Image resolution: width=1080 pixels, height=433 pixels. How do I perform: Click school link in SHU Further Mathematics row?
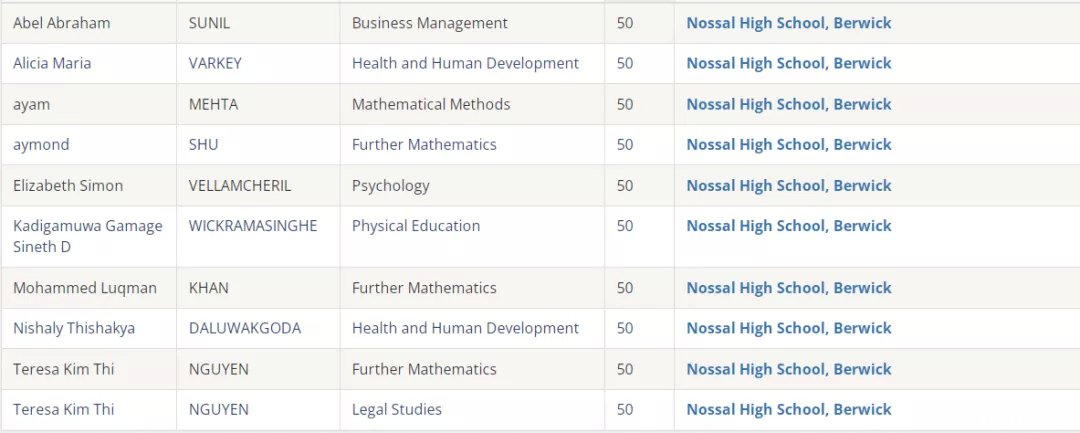point(789,145)
